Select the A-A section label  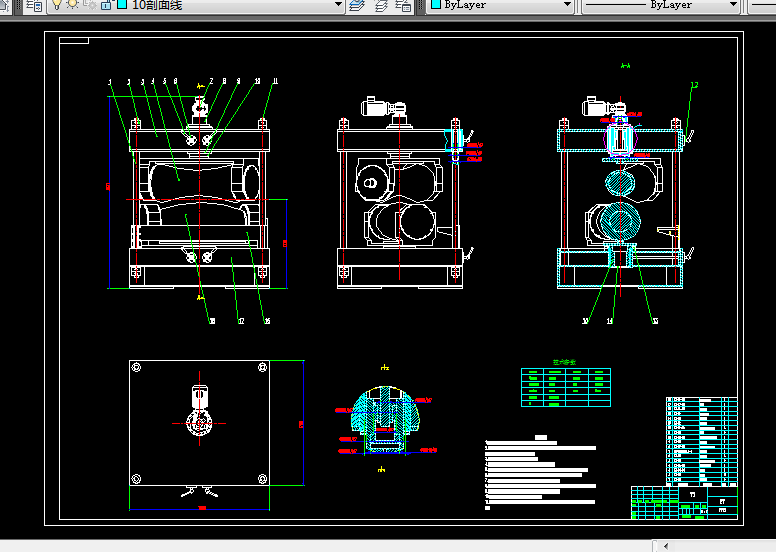626,65
